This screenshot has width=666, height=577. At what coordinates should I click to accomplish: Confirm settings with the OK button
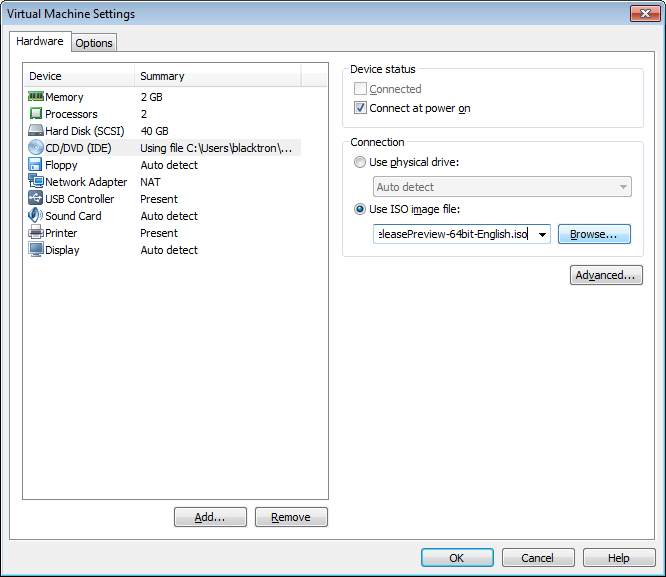tap(457, 557)
